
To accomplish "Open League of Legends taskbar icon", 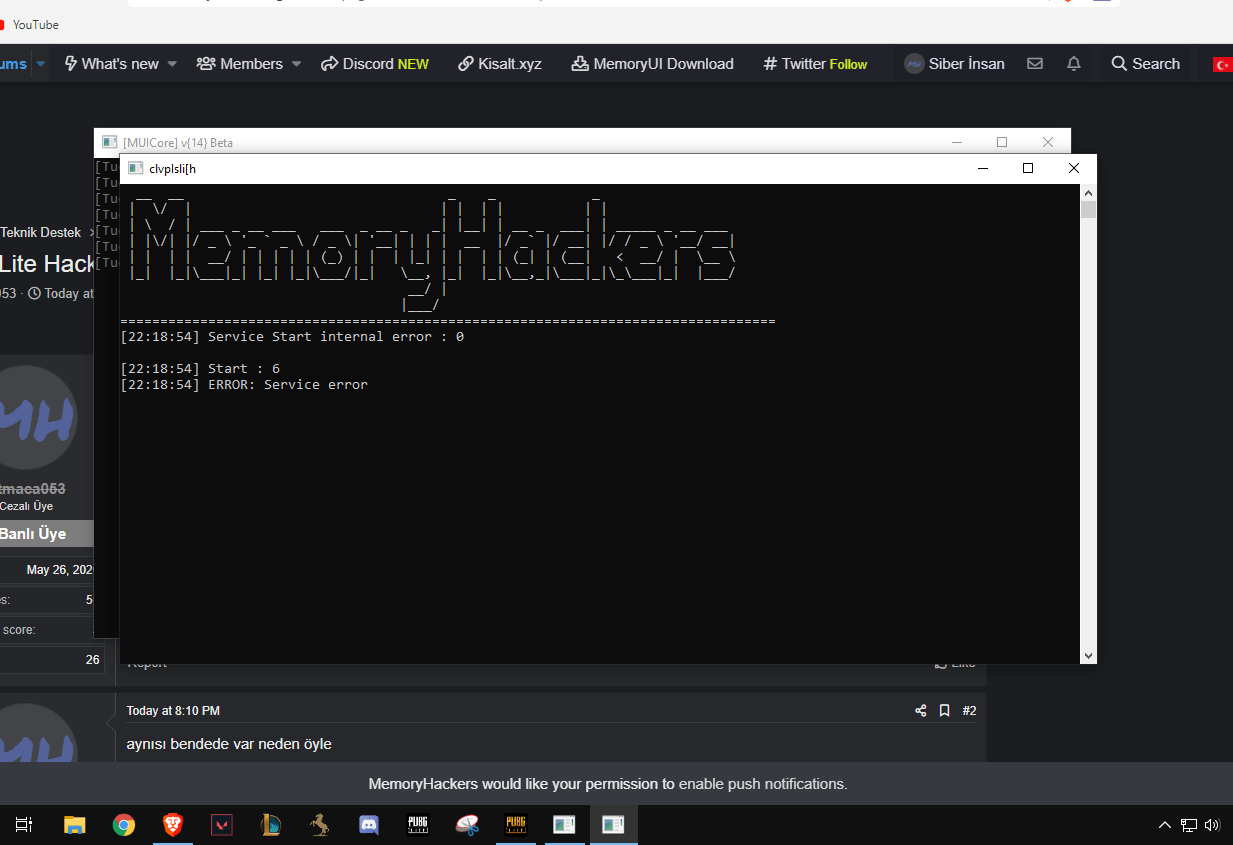I will tap(271, 825).
